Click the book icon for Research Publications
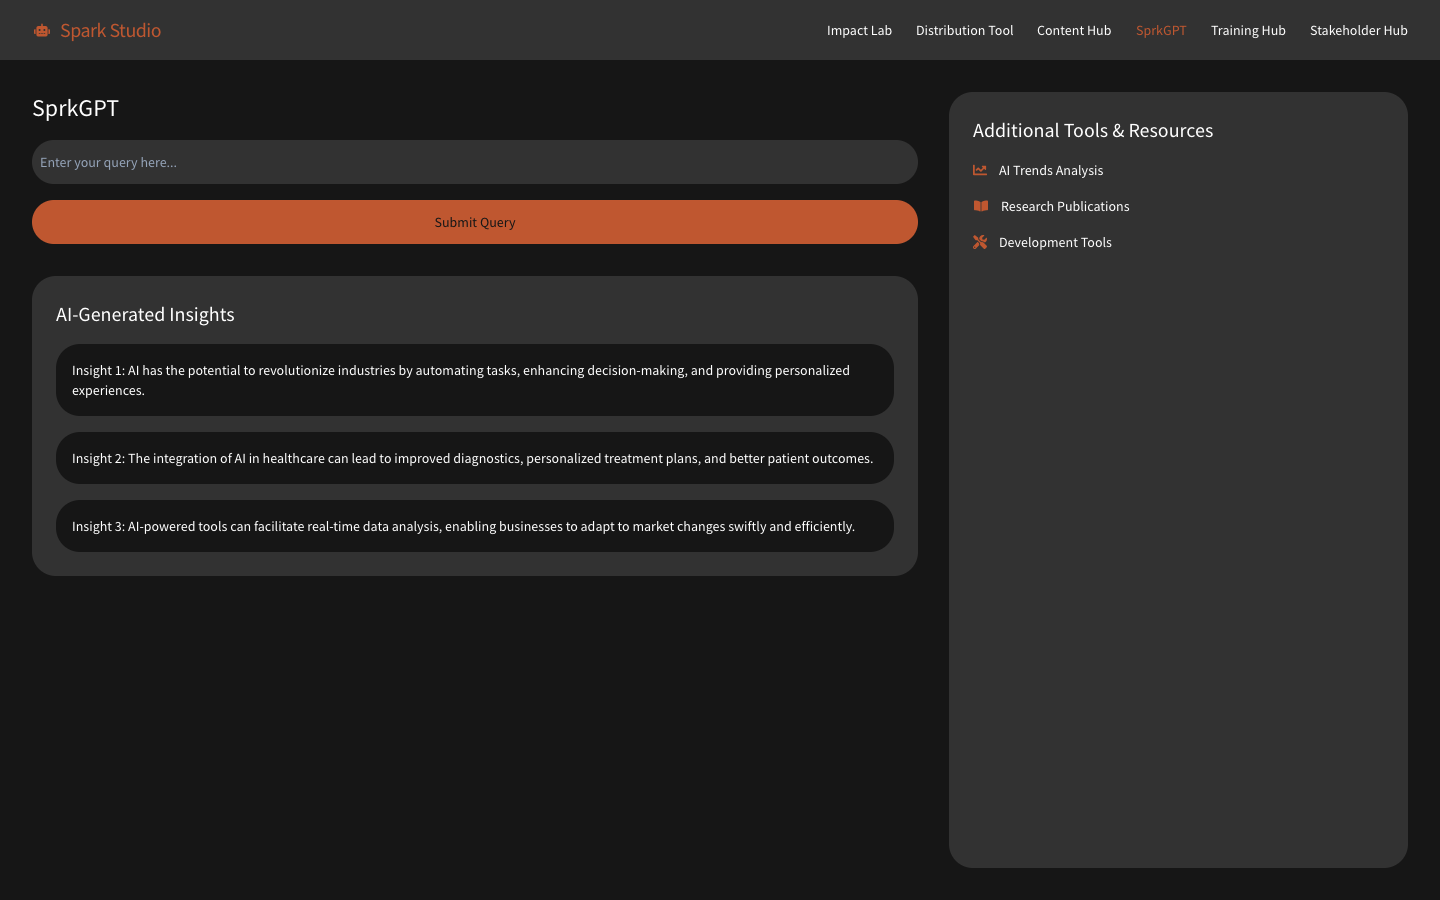This screenshot has height=900, width=1440. click(981, 206)
